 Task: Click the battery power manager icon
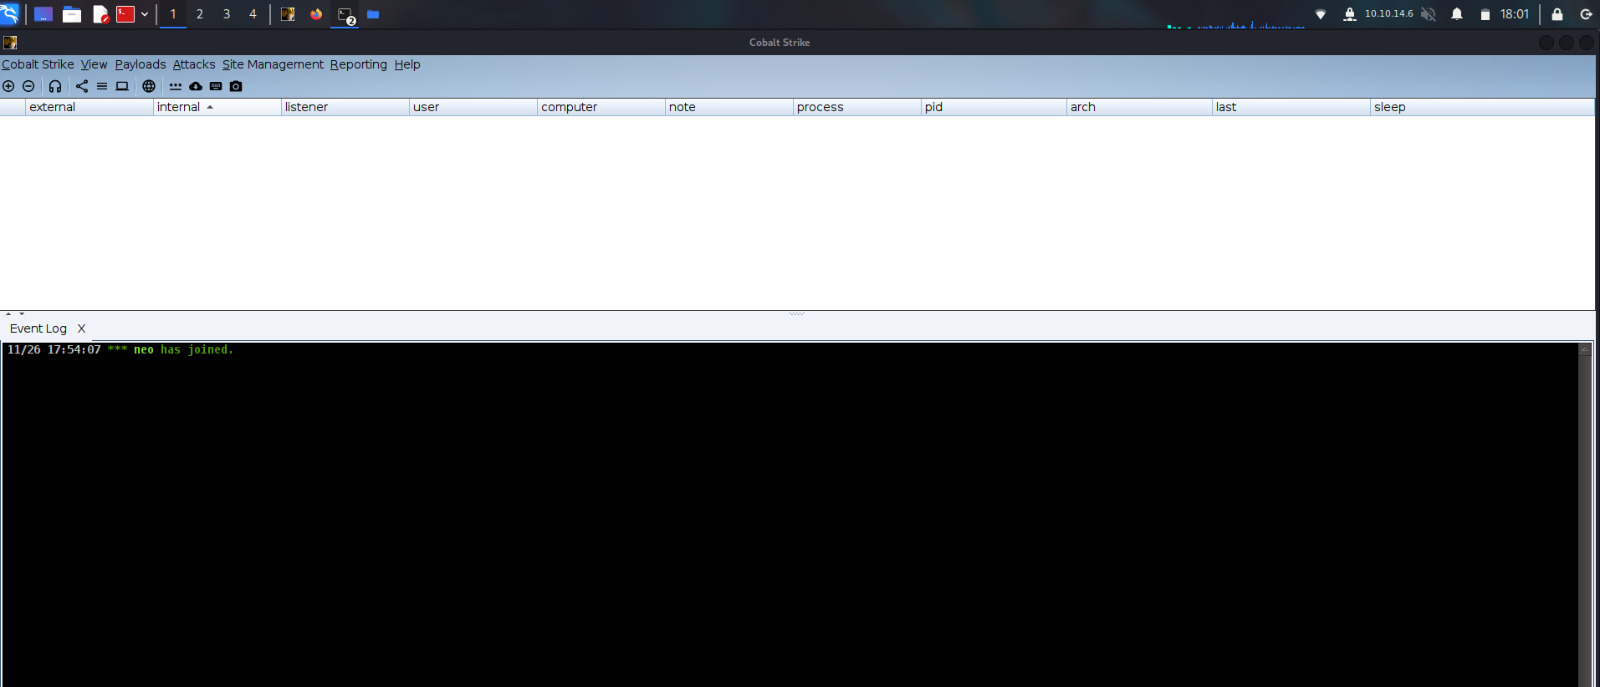[x=1485, y=14]
